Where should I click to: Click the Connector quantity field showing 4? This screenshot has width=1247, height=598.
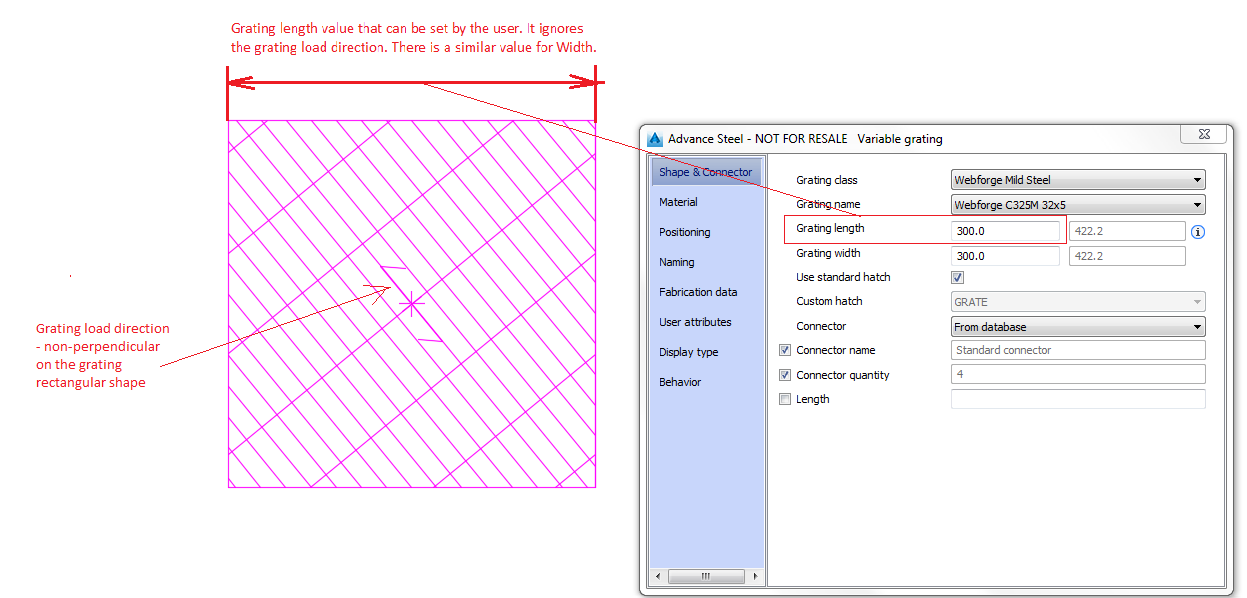pos(1078,375)
